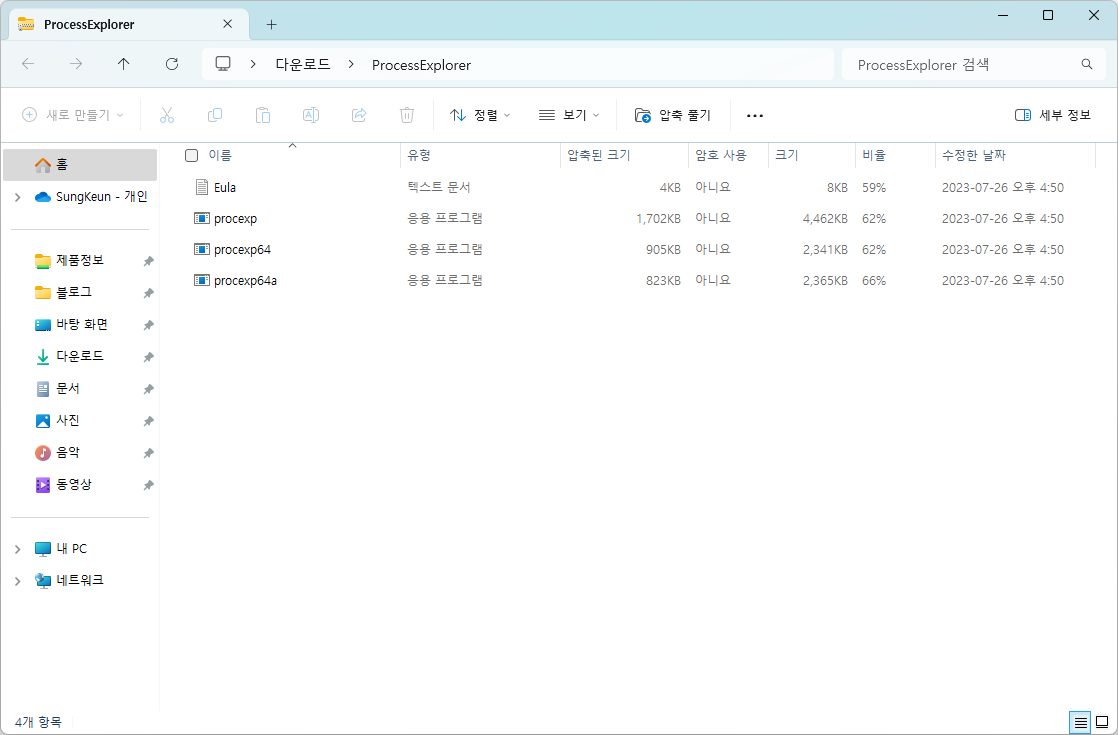Click the Paste clipboard icon

262,115
